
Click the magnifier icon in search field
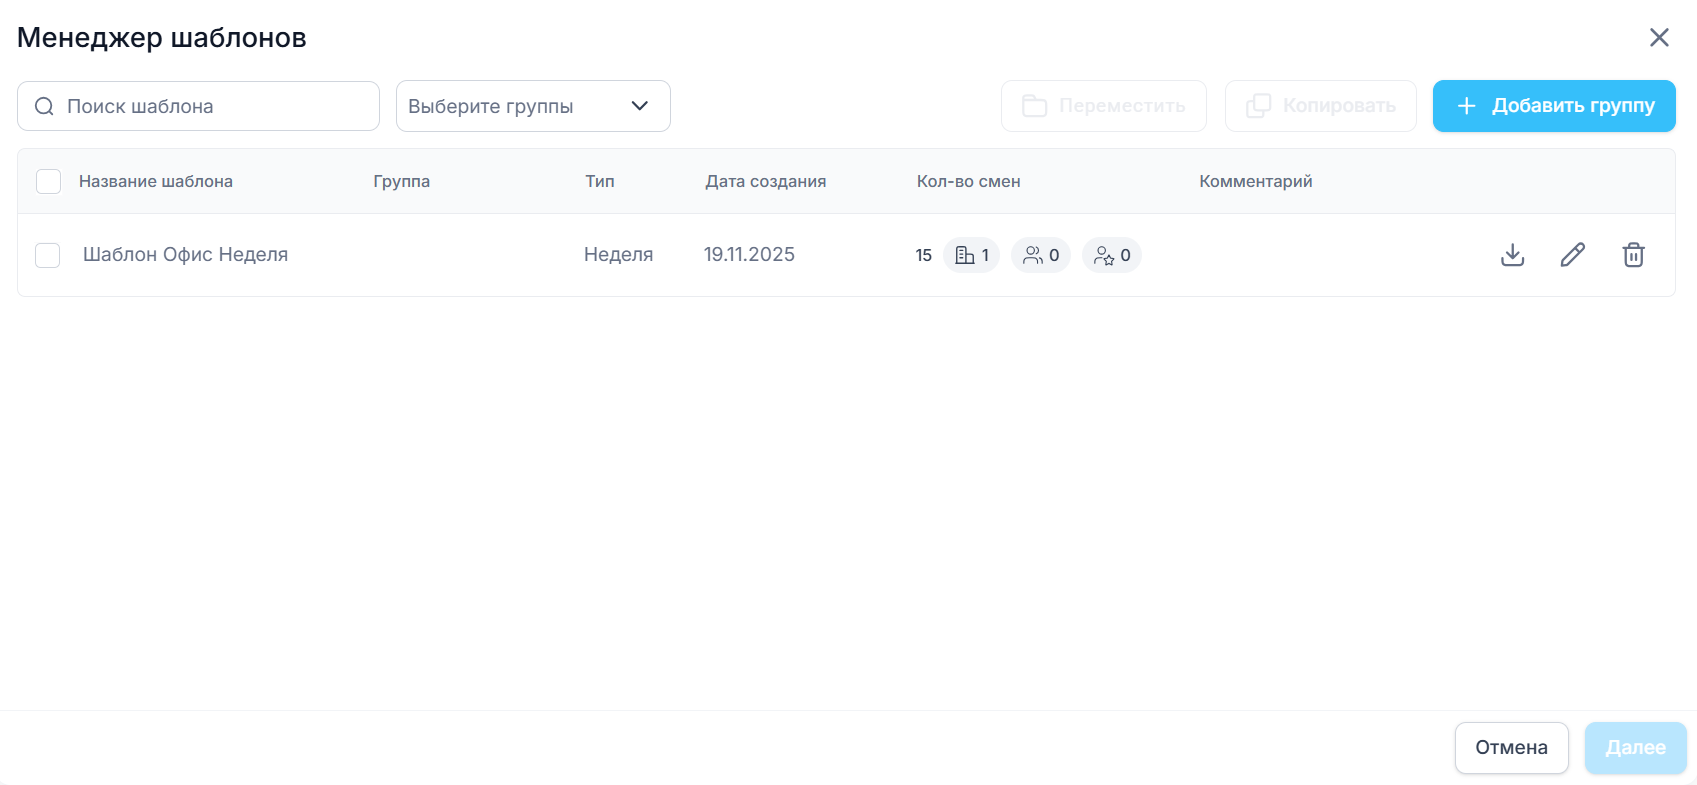(44, 106)
